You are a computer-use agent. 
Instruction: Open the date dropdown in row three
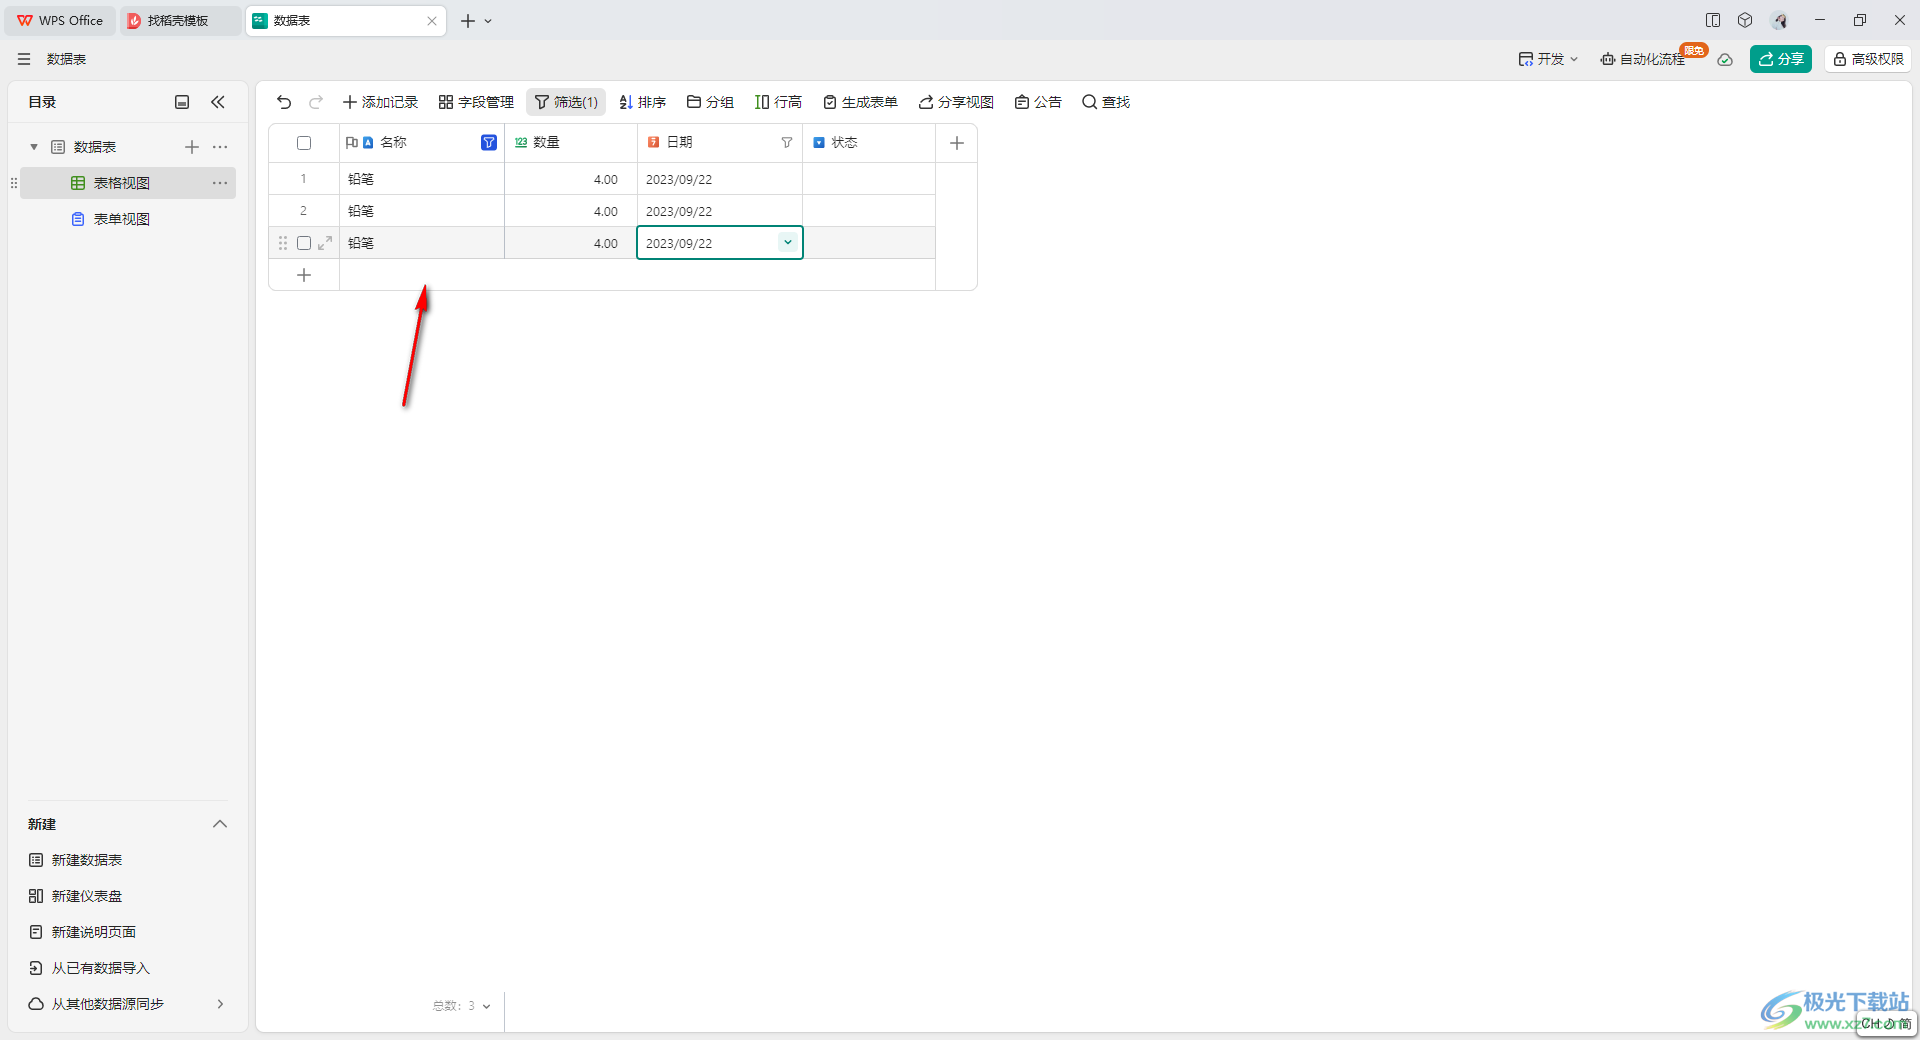(788, 242)
